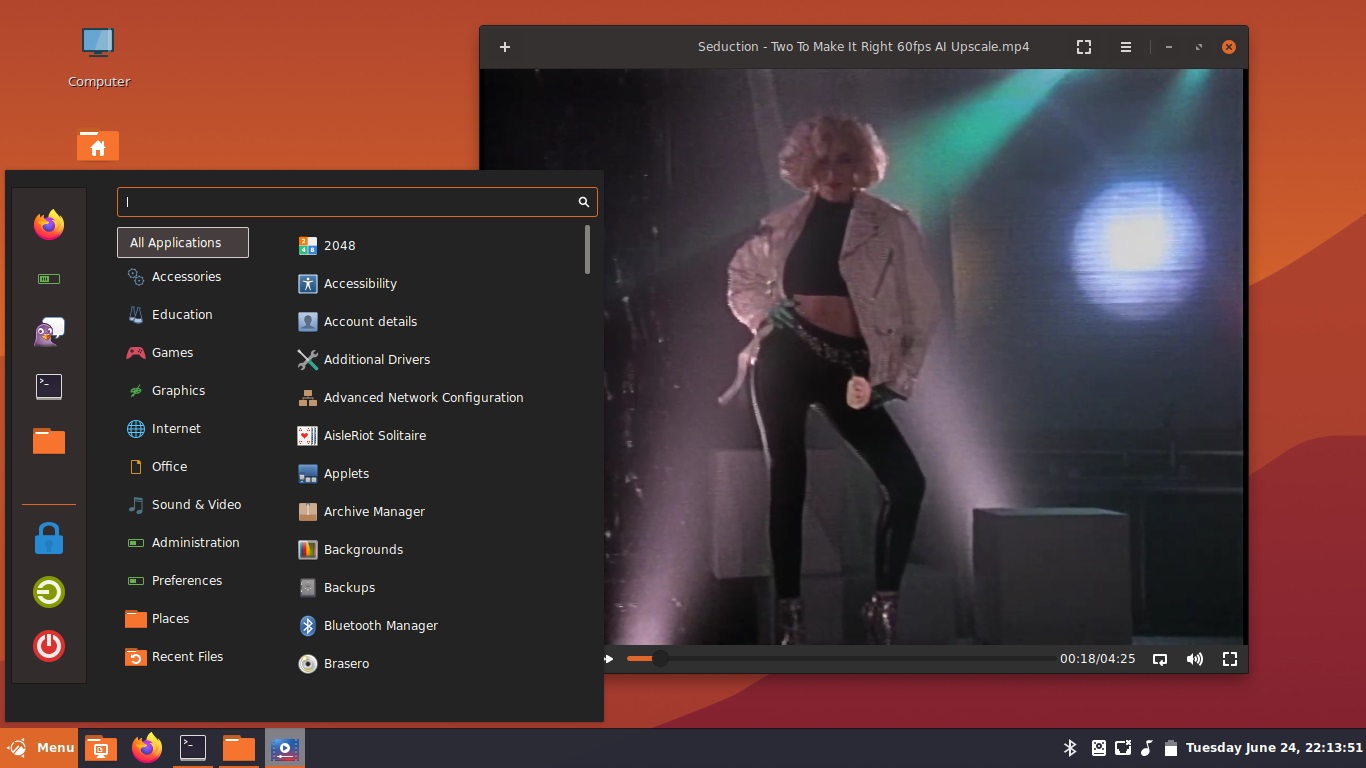Open Firefox from taskbar

147,748
